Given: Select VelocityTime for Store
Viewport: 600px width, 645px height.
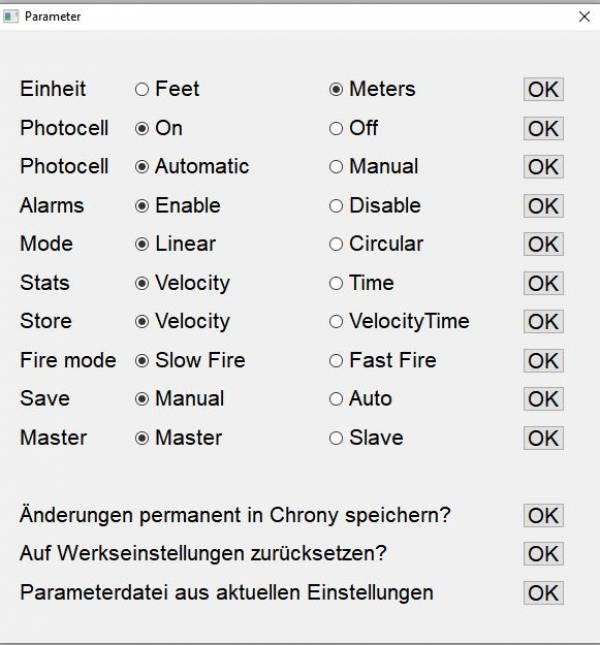Looking at the screenshot, I should point(336,321).
